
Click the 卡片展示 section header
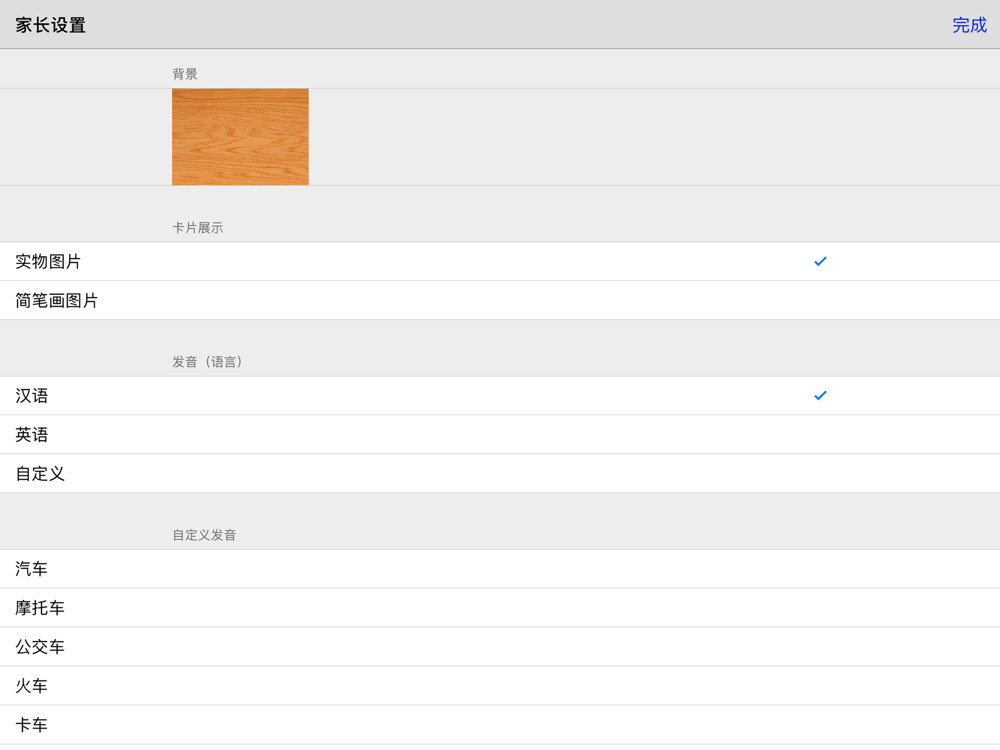click(198, 228)
